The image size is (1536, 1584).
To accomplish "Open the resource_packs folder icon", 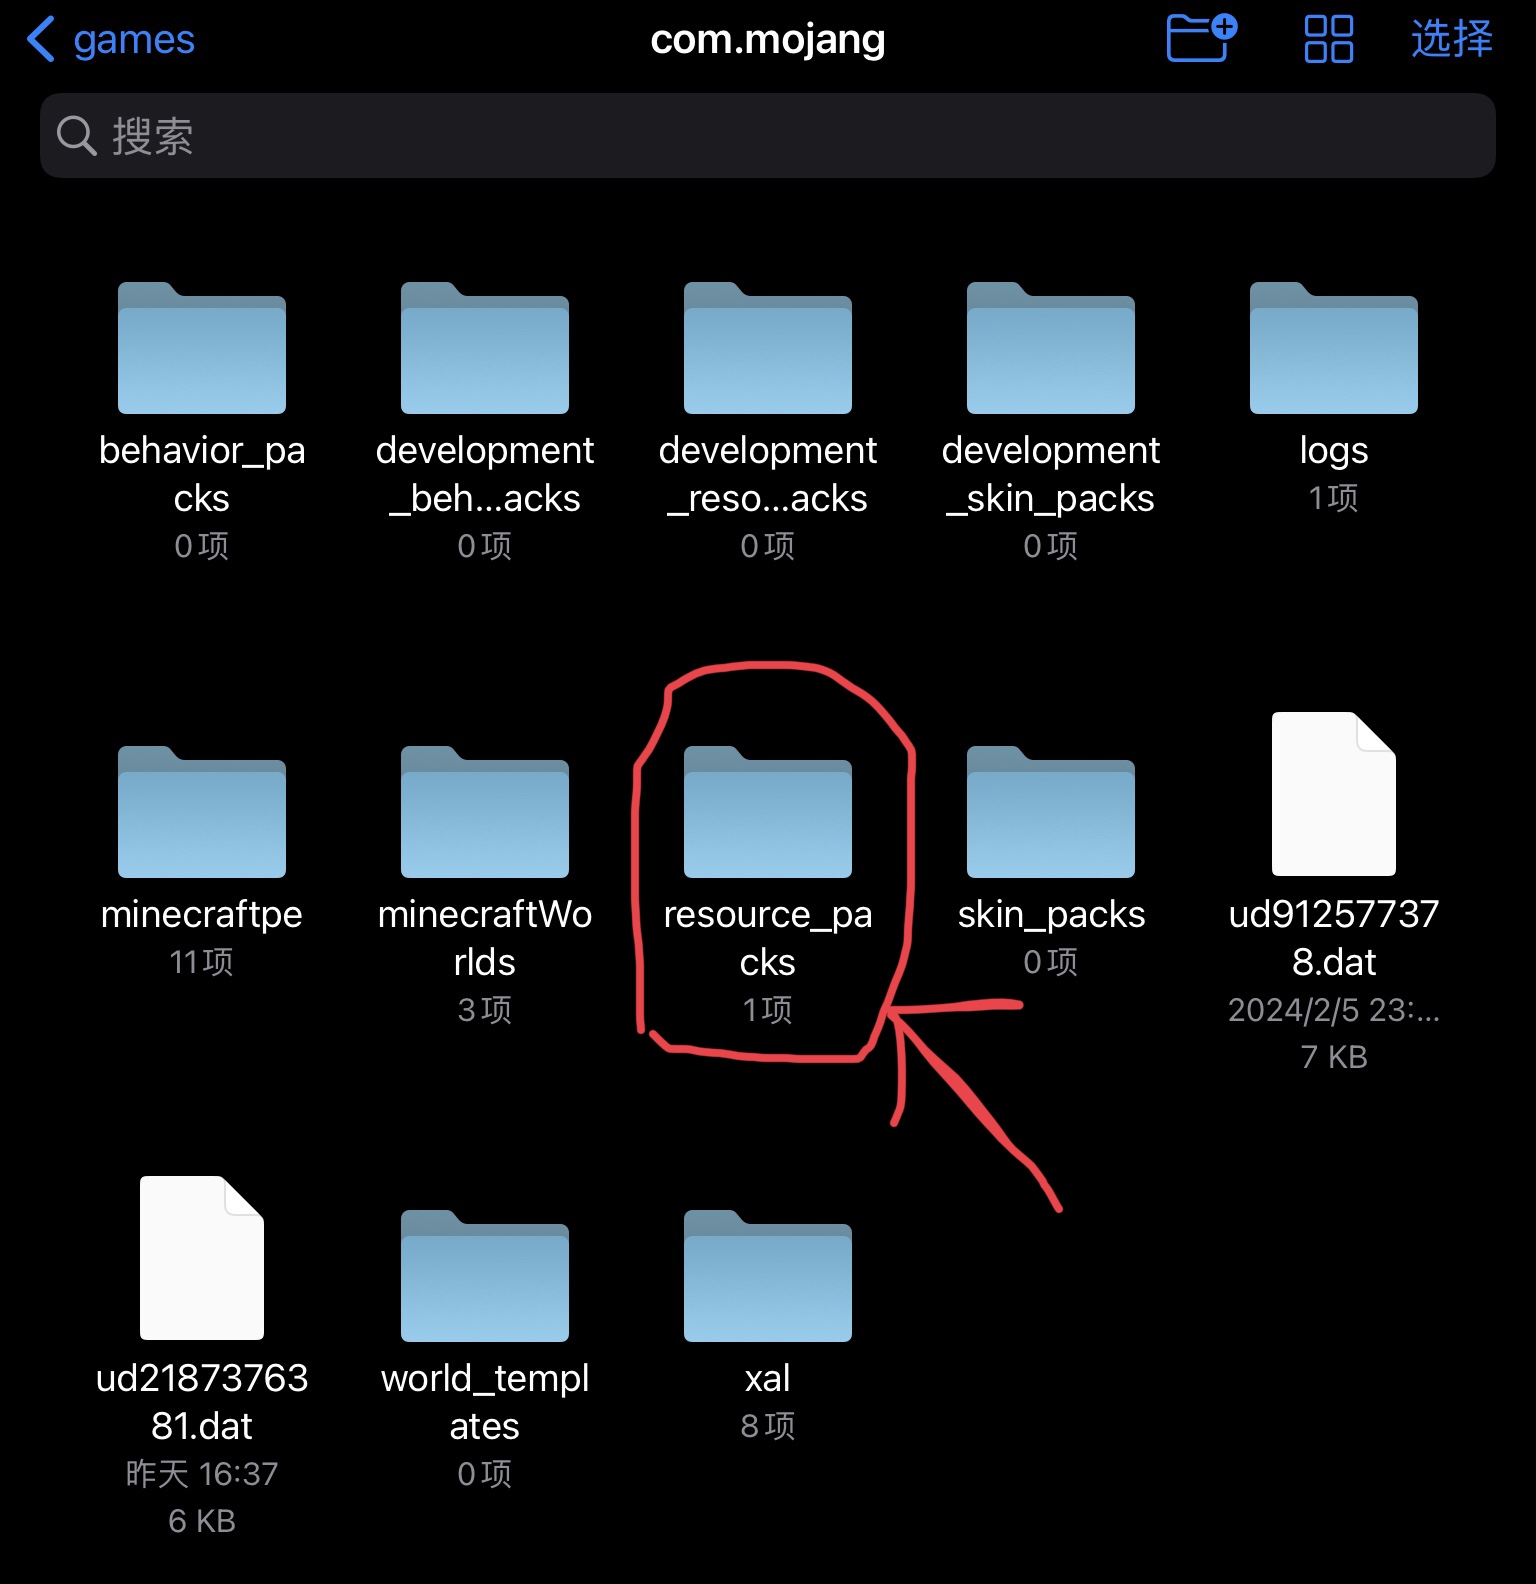I will click(x=768, y=812).
